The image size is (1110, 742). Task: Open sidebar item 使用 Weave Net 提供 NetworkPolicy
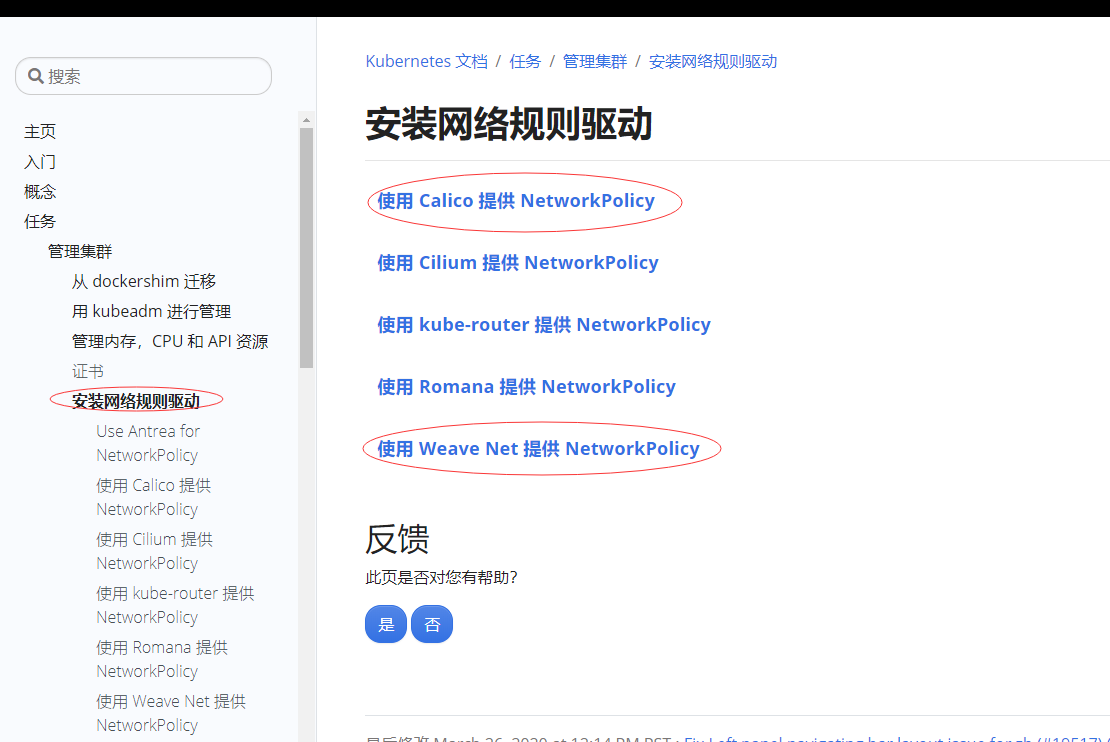[x=171, y=713]
